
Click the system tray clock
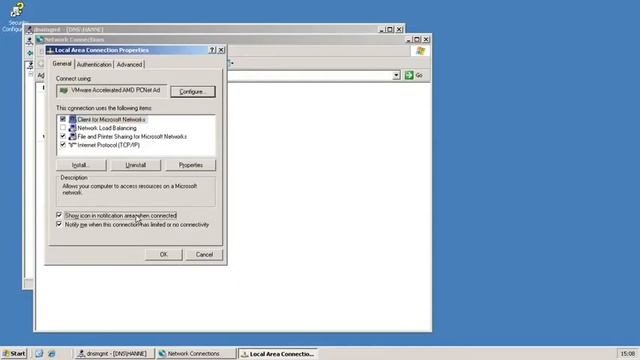pyautogui.click(x=627, y=353)
